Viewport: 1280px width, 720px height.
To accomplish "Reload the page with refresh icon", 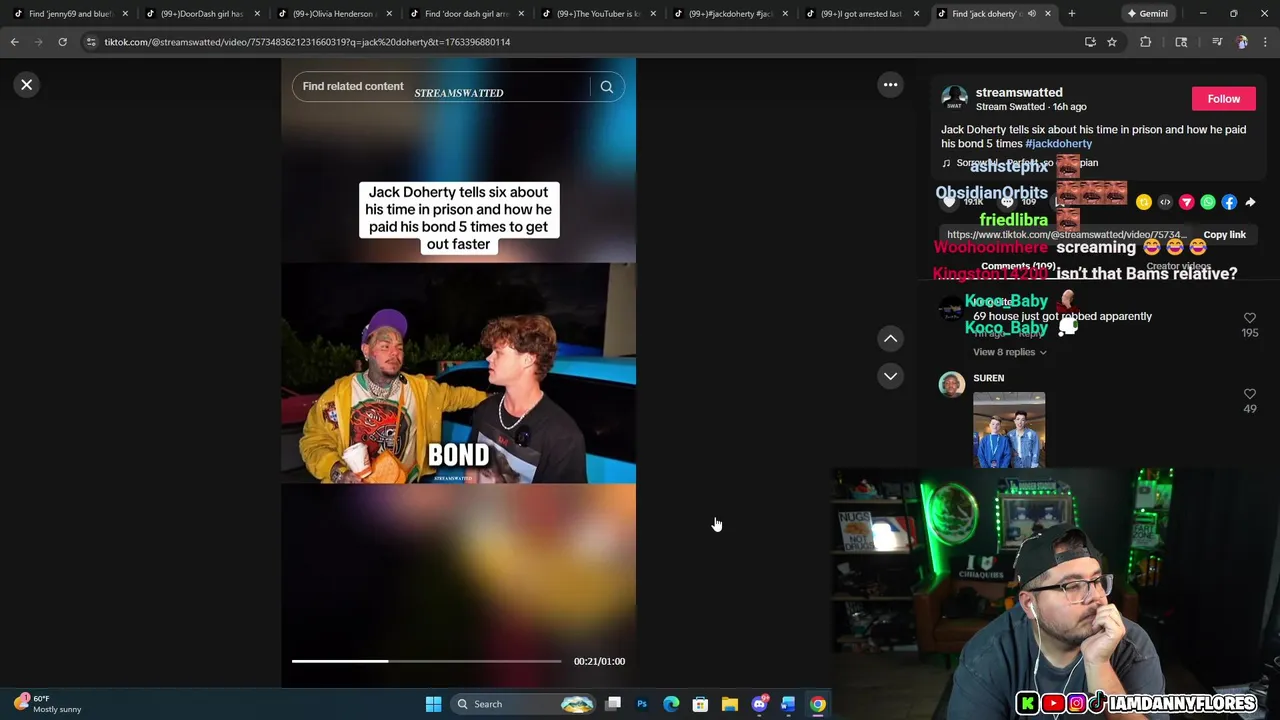I will click(62, 42).
